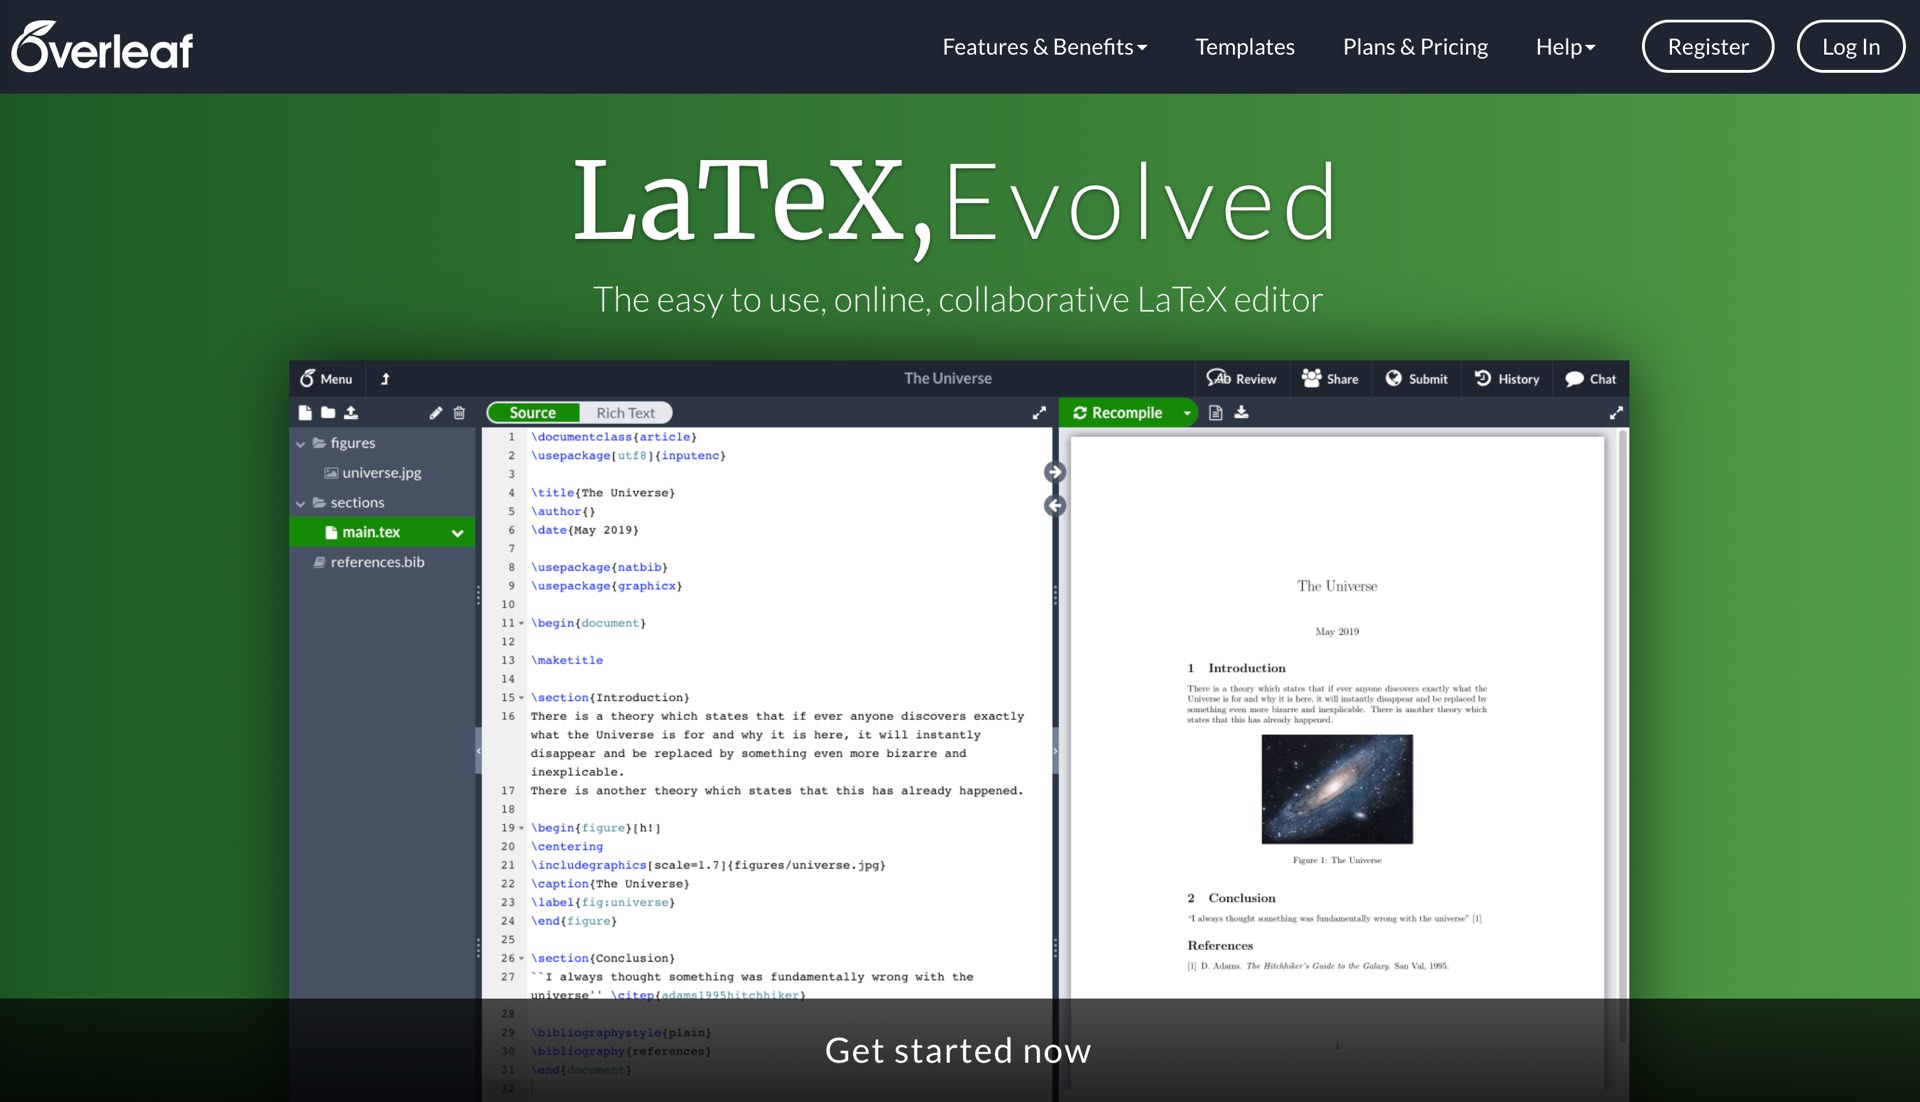This screenshot has width=1920, height=1102.
Task: Click the rename pencil icon
Action: click(x=436, y=413)
